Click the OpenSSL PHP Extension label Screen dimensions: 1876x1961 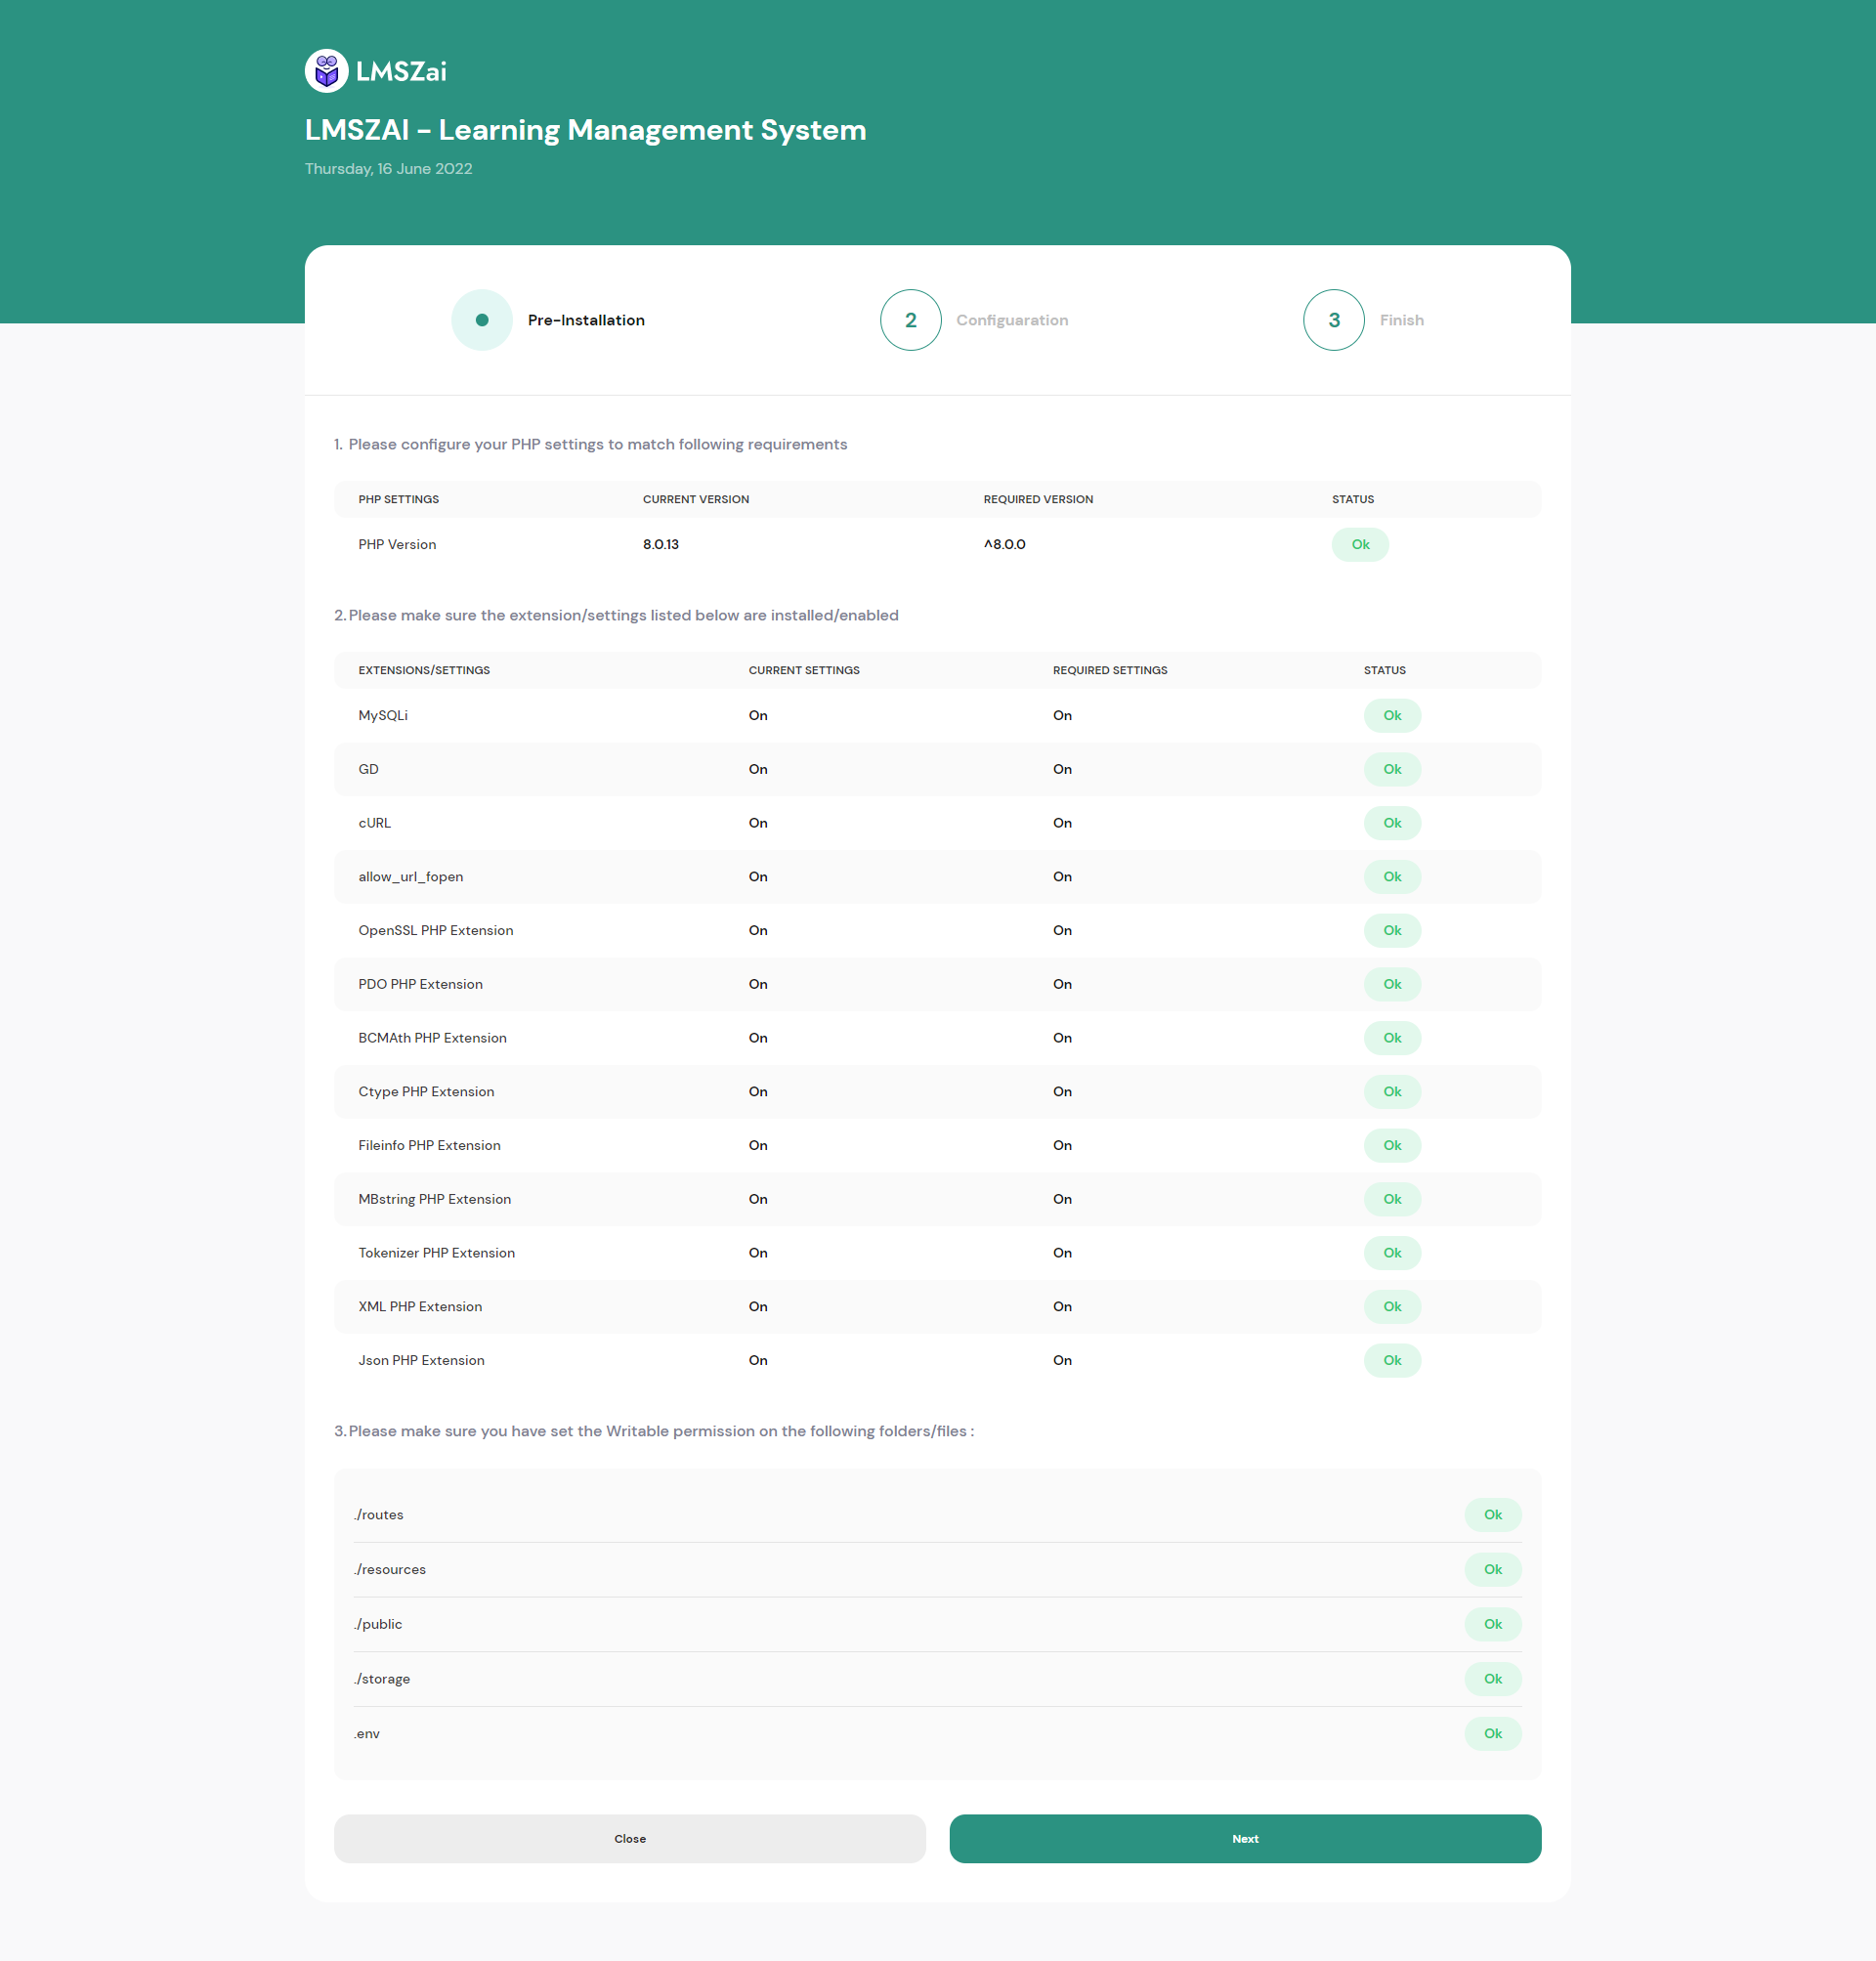436,930
